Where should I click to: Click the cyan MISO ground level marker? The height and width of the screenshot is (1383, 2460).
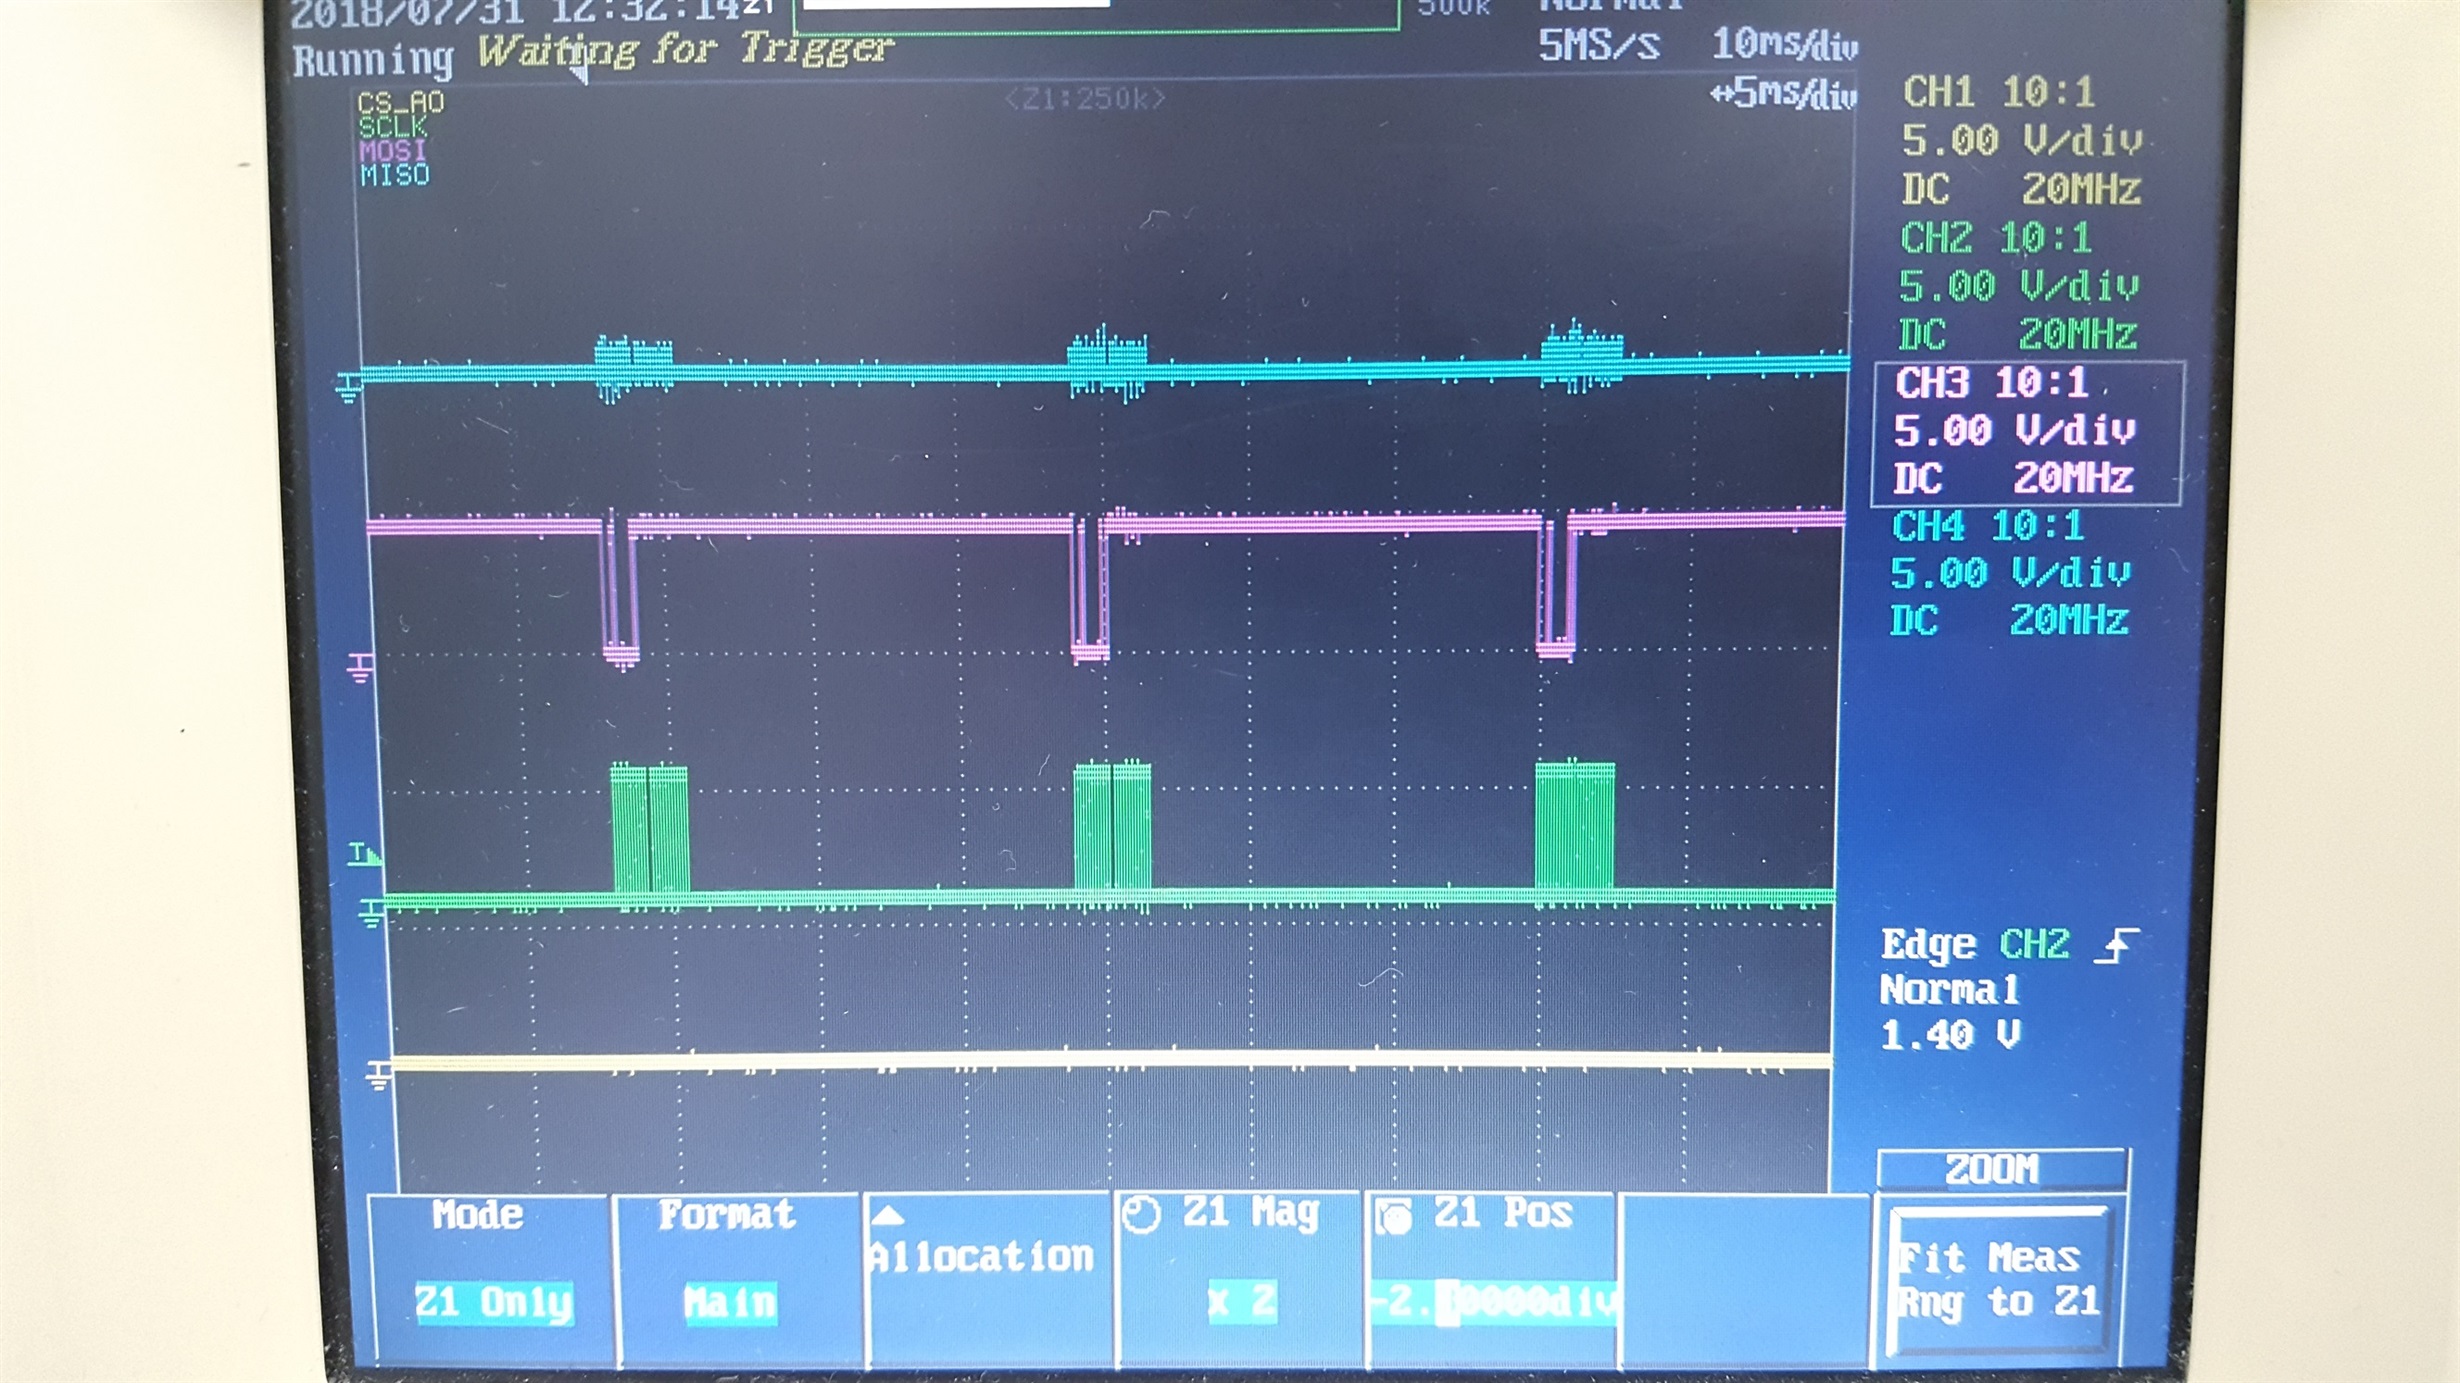[348, 387]
